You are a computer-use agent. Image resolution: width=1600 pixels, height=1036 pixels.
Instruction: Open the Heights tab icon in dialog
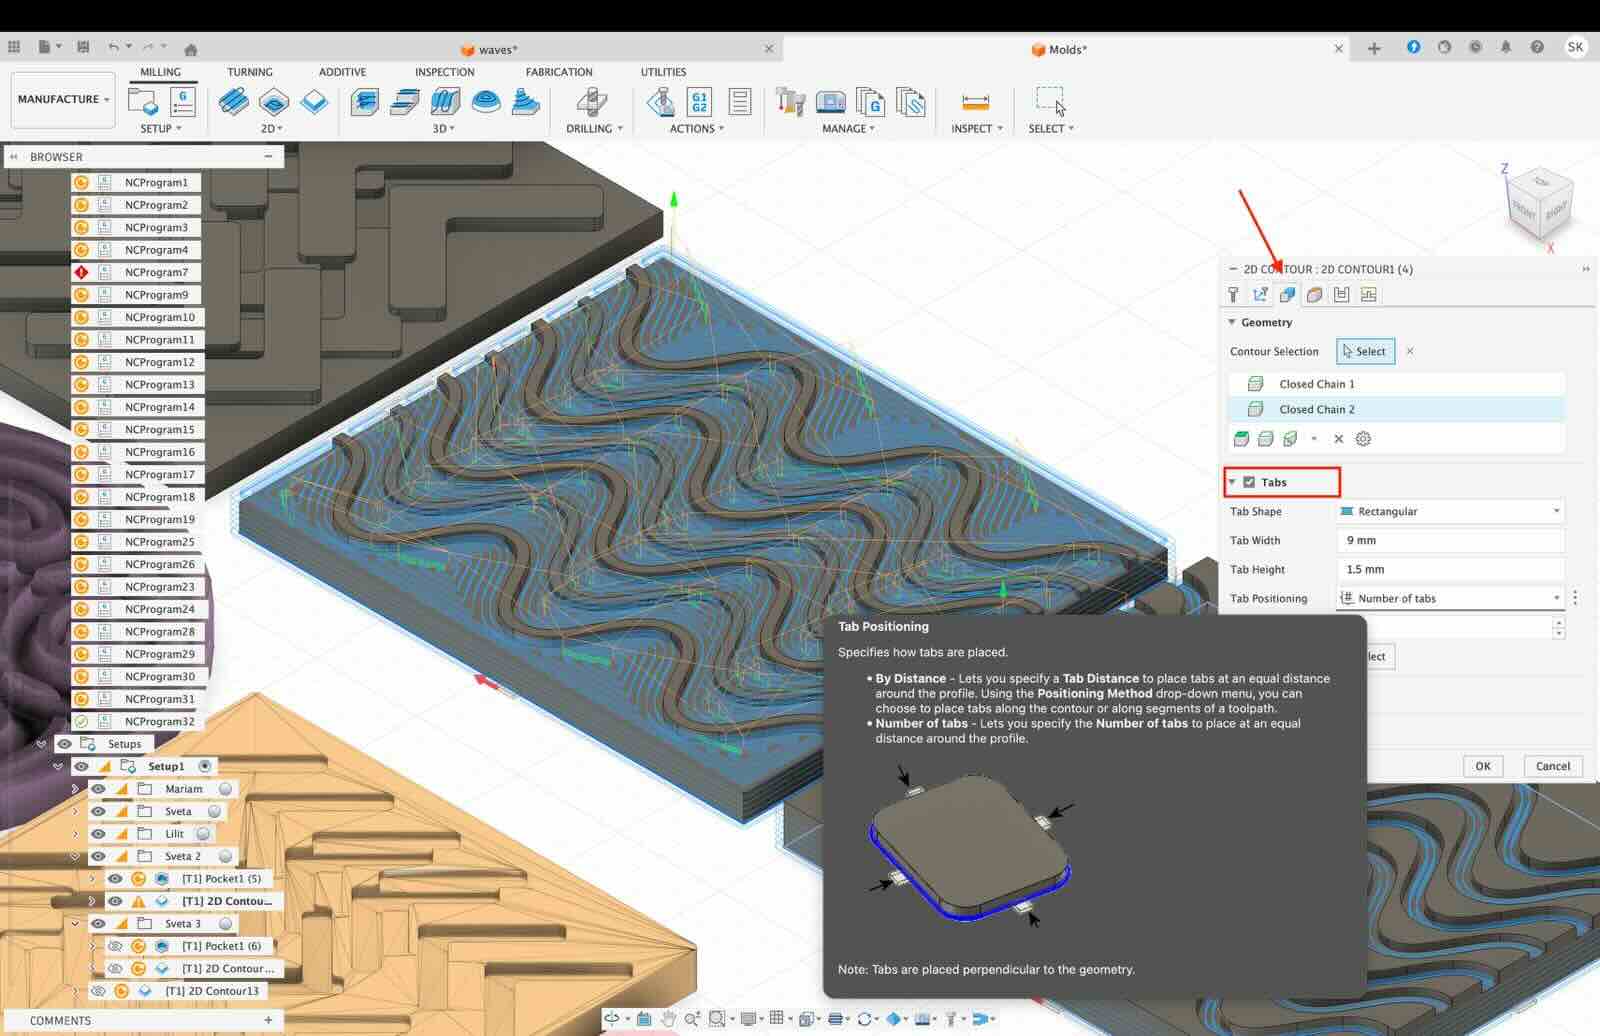(x=1314, y=295)
